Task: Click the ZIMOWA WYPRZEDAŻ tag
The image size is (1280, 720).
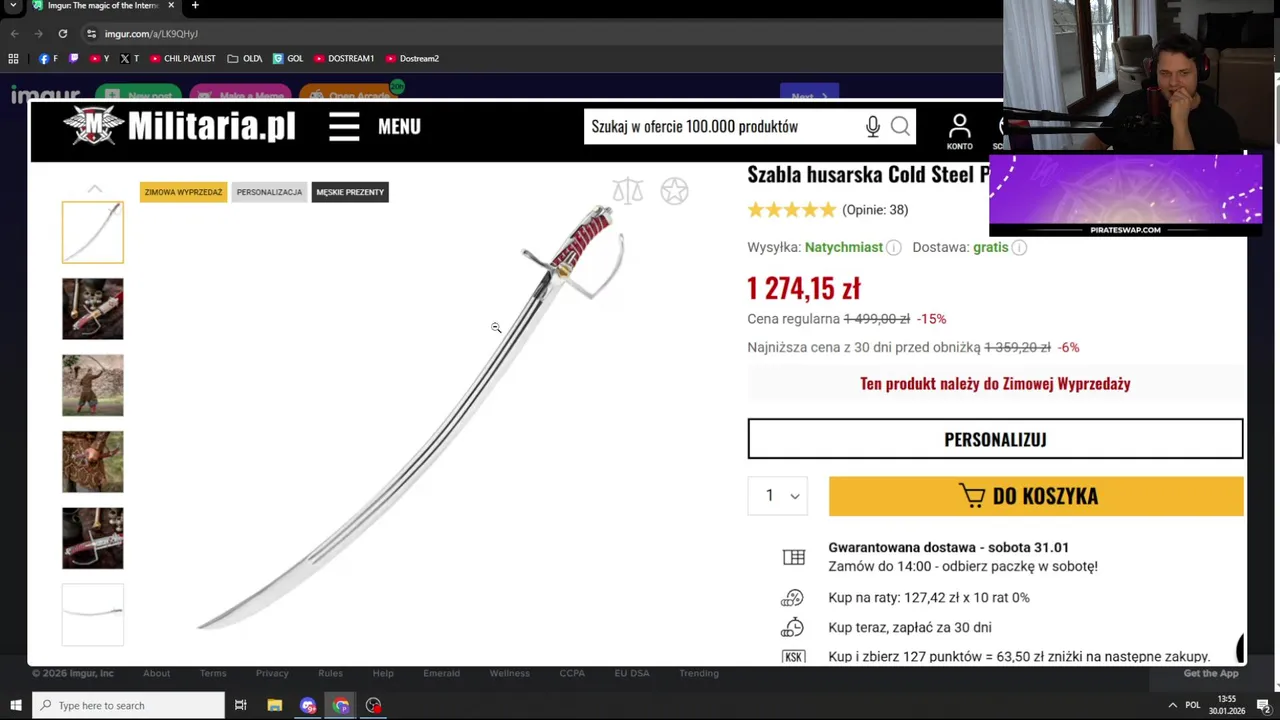Action: (x=183, y=192)
